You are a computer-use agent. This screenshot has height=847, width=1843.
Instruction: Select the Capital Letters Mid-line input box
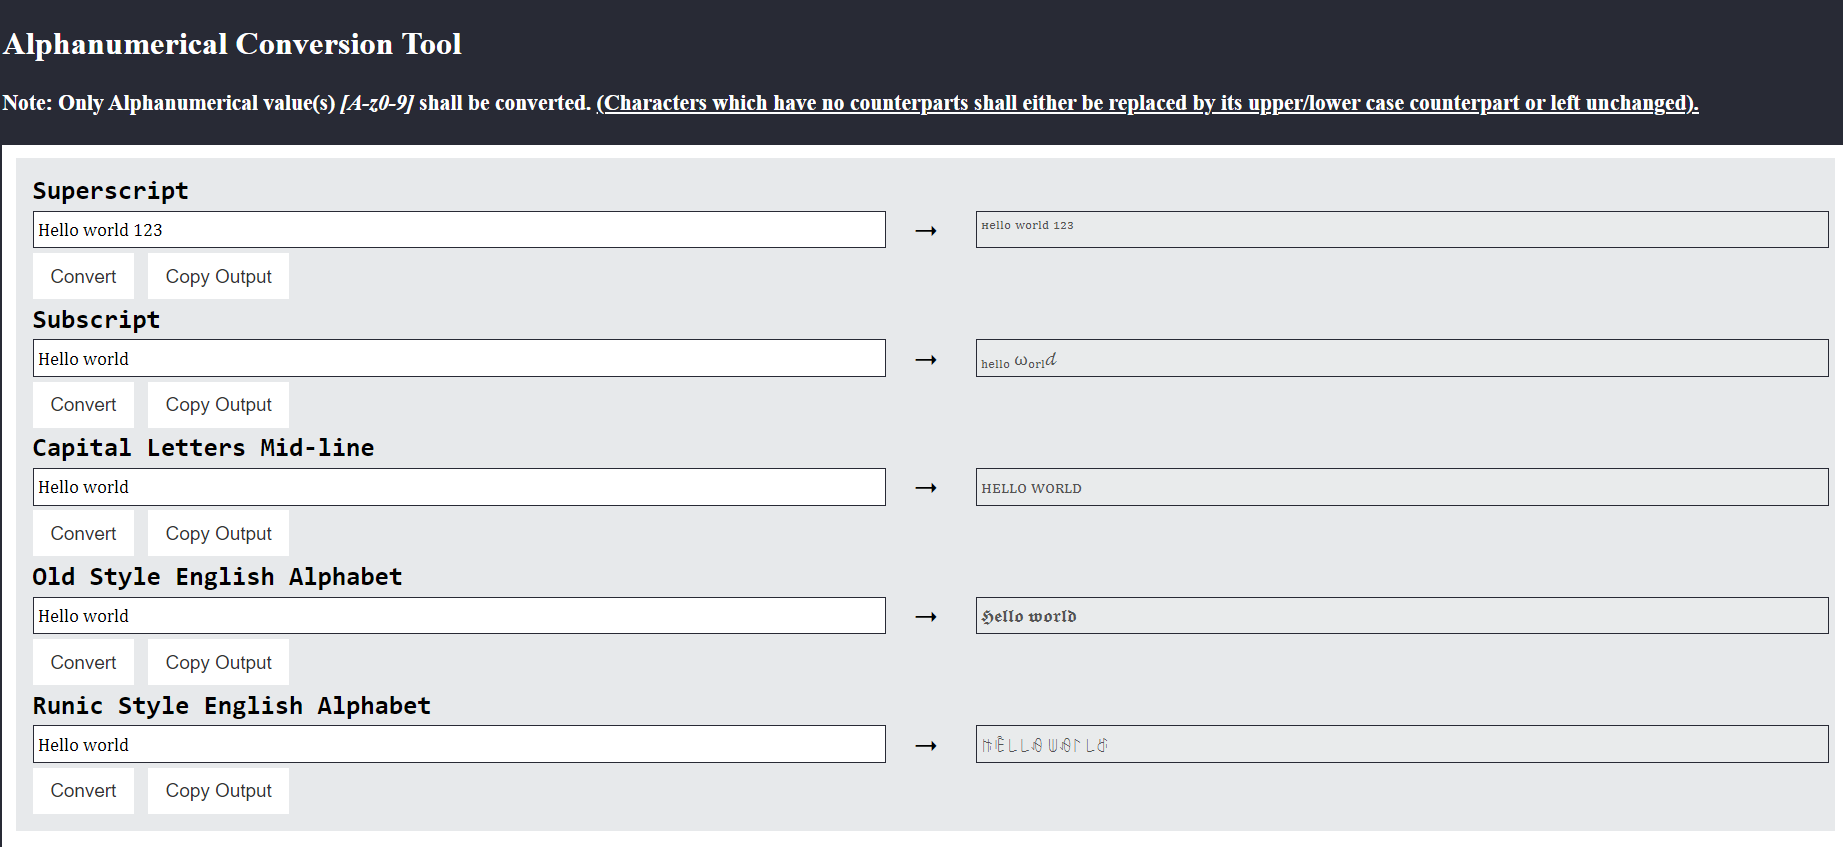pos(459,487)
